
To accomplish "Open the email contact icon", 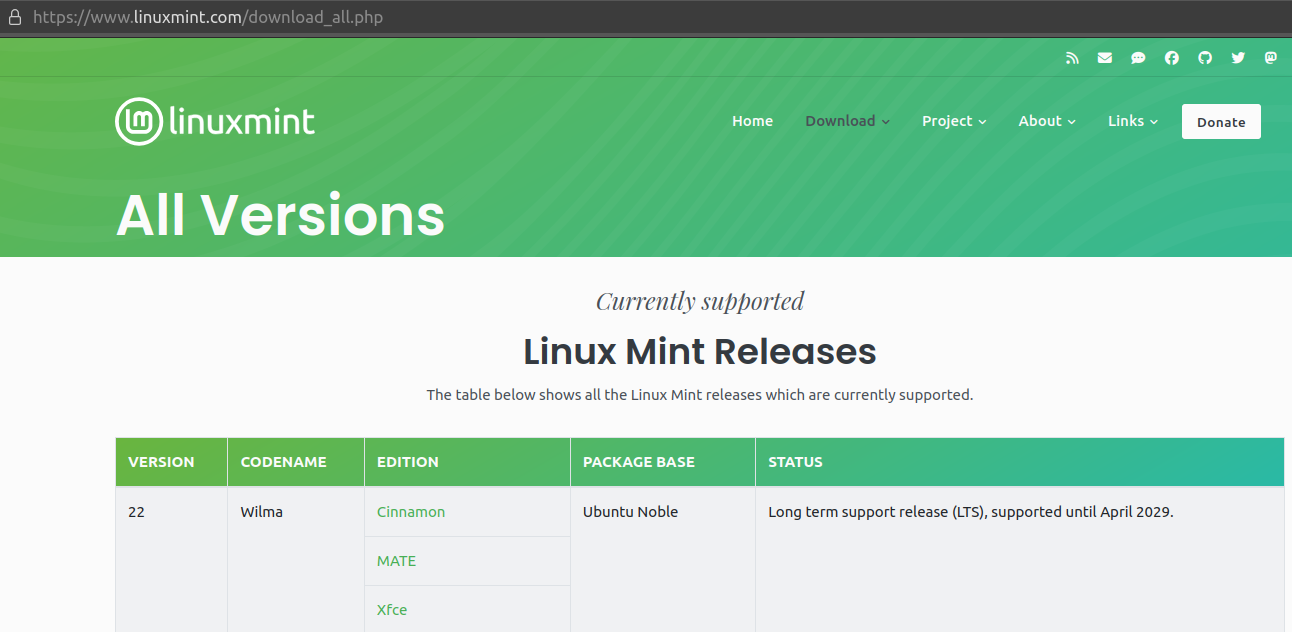I will 1105,57.
